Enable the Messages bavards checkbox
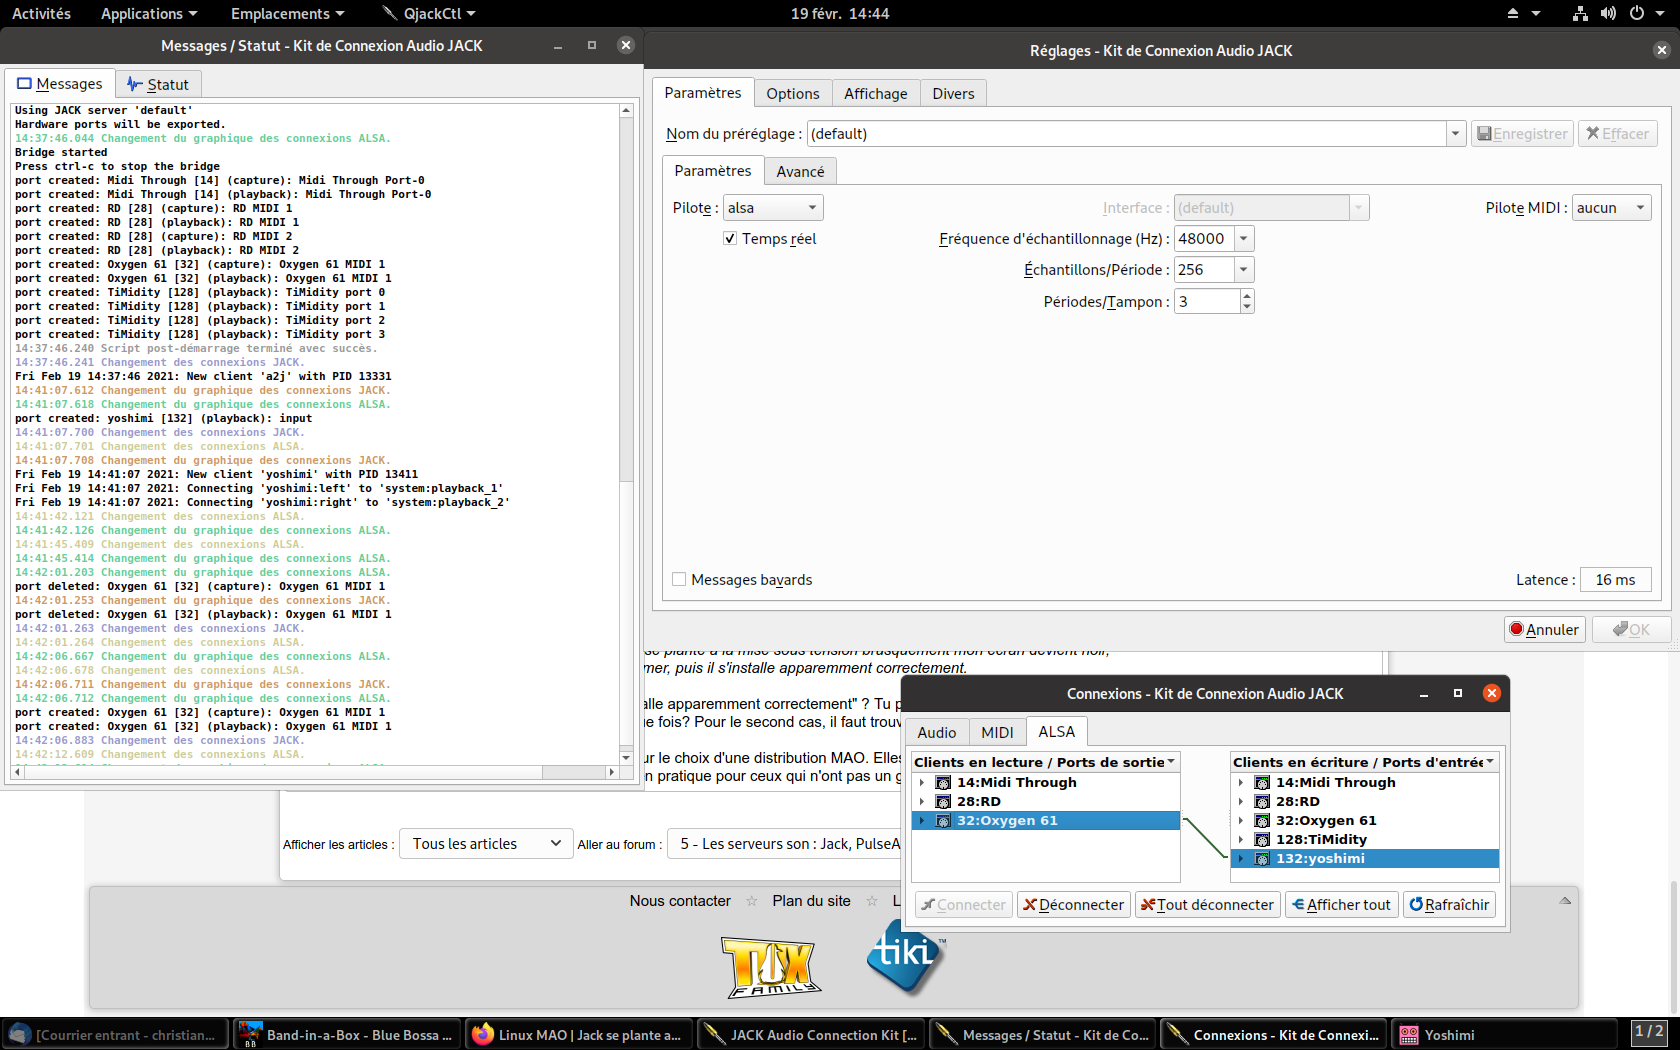Image resolution: width=1680 pixels, height=1050 pixels. (679, 580)
